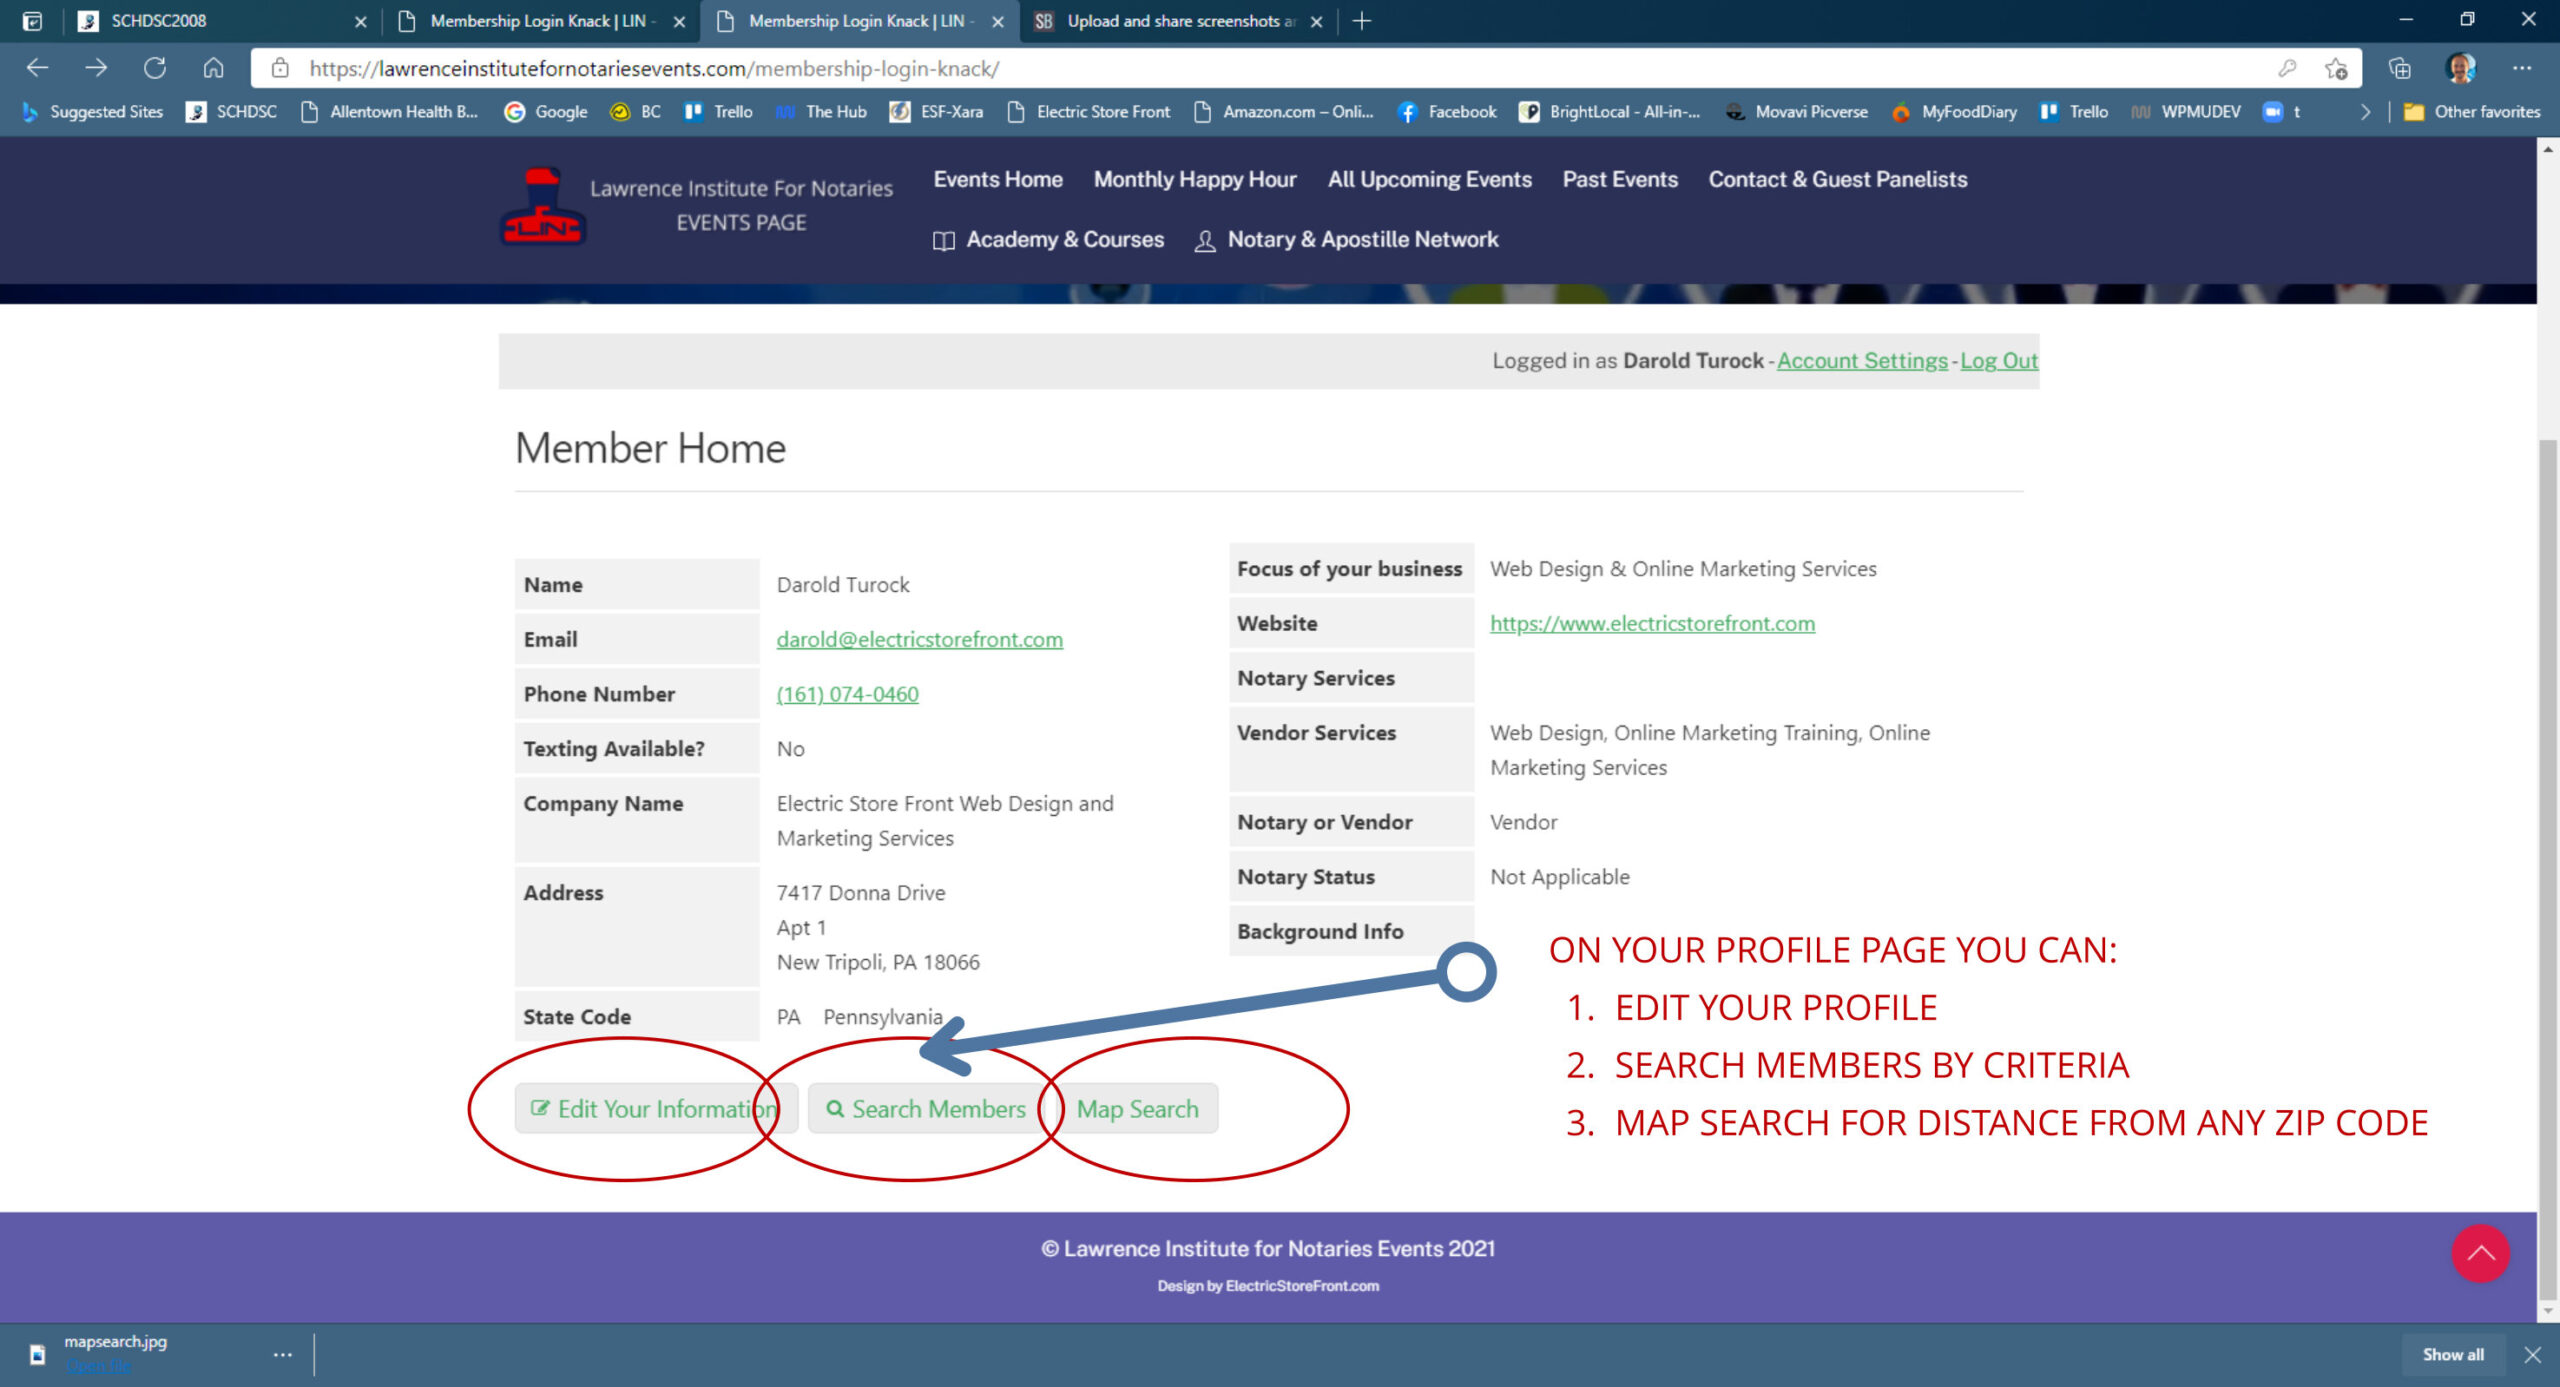The height and width of the screenshot is (1387, 2560).
Task: Click the Log Out link
Action: (1998, 361)
